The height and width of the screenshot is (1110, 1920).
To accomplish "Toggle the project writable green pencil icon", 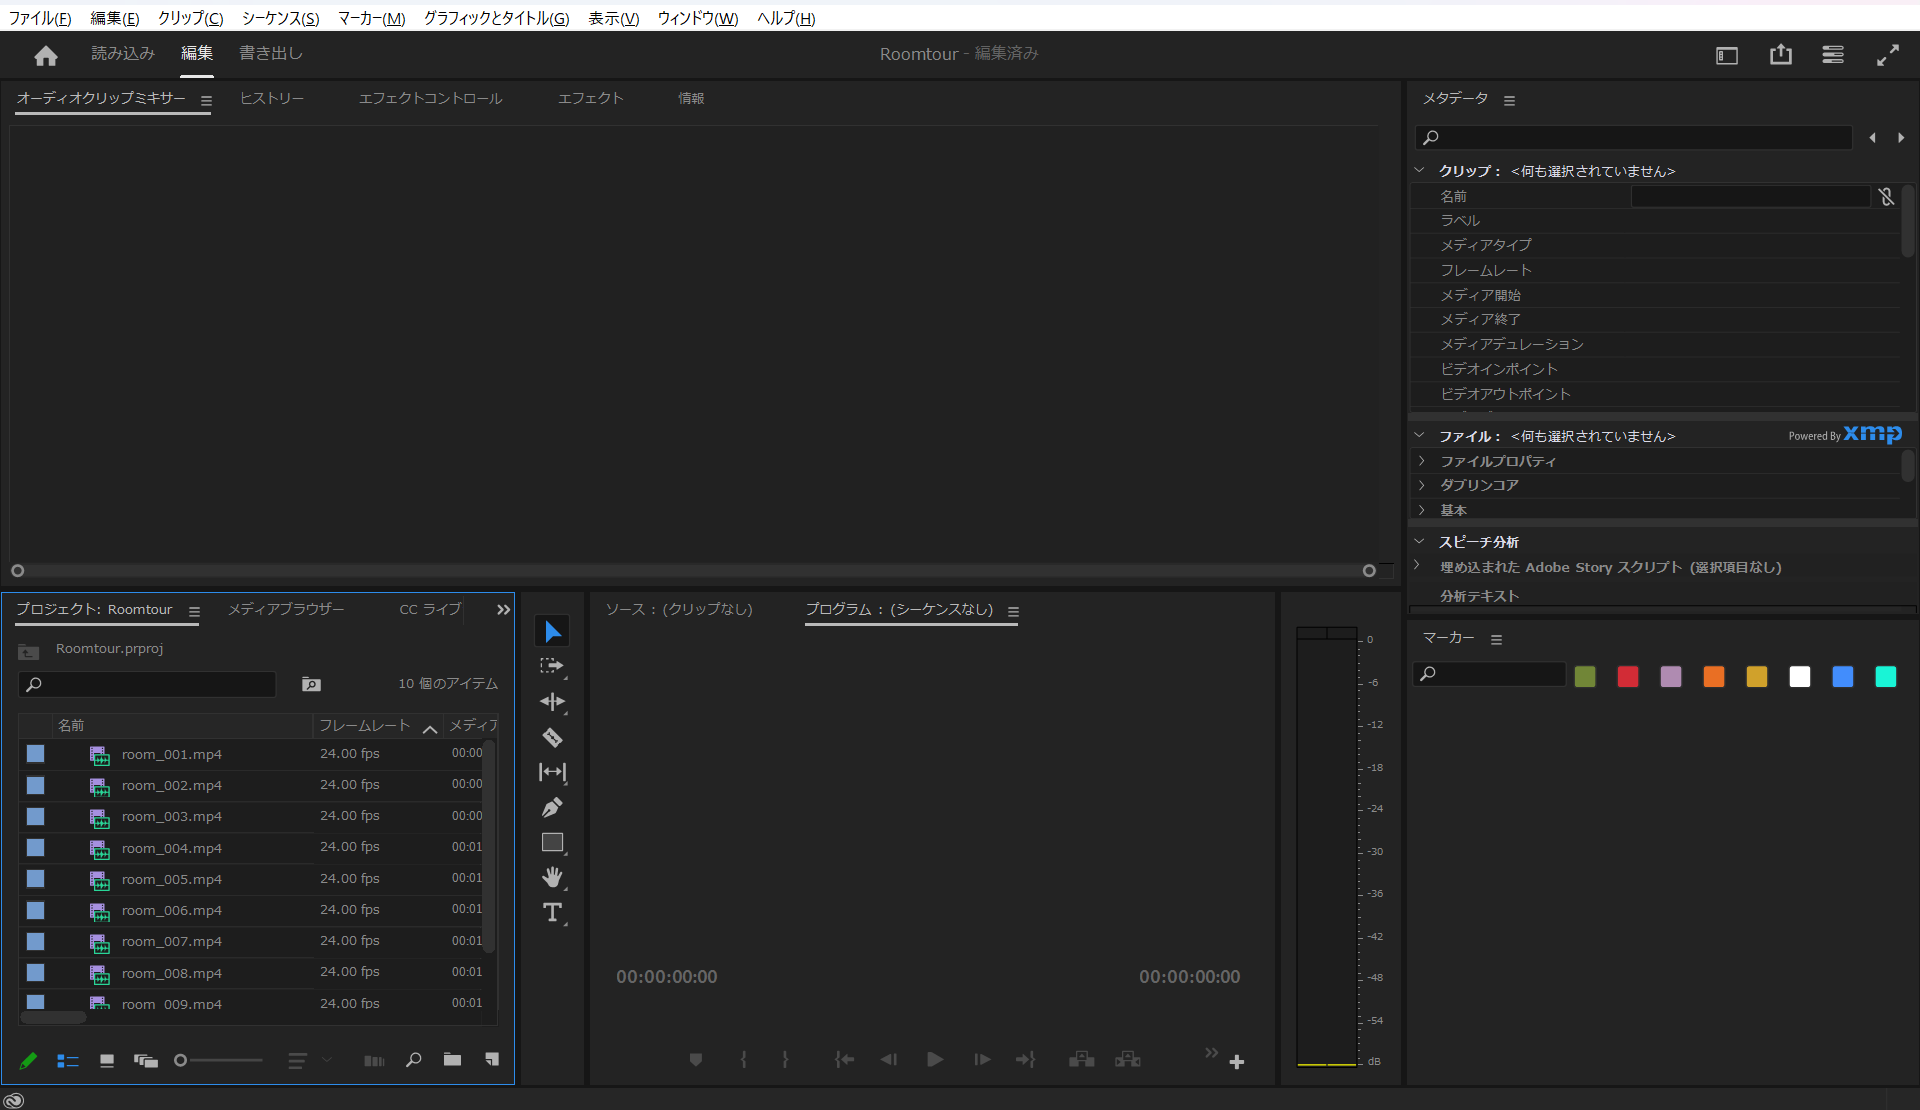I will coord(28,1061).
